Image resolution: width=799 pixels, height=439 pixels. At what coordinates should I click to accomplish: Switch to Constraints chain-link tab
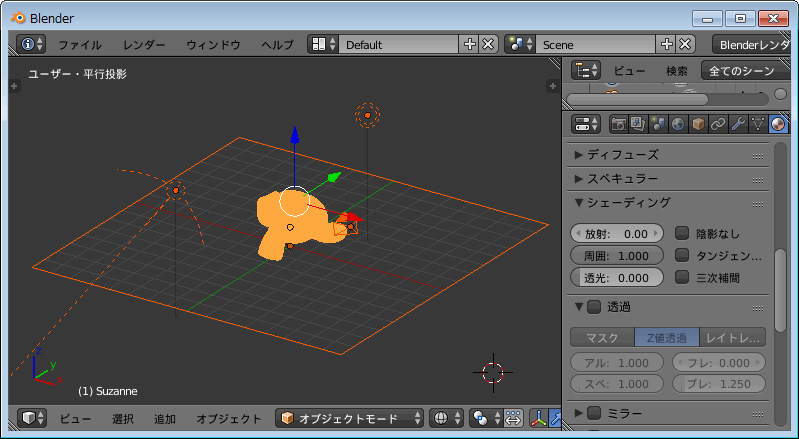pos(718,124)
